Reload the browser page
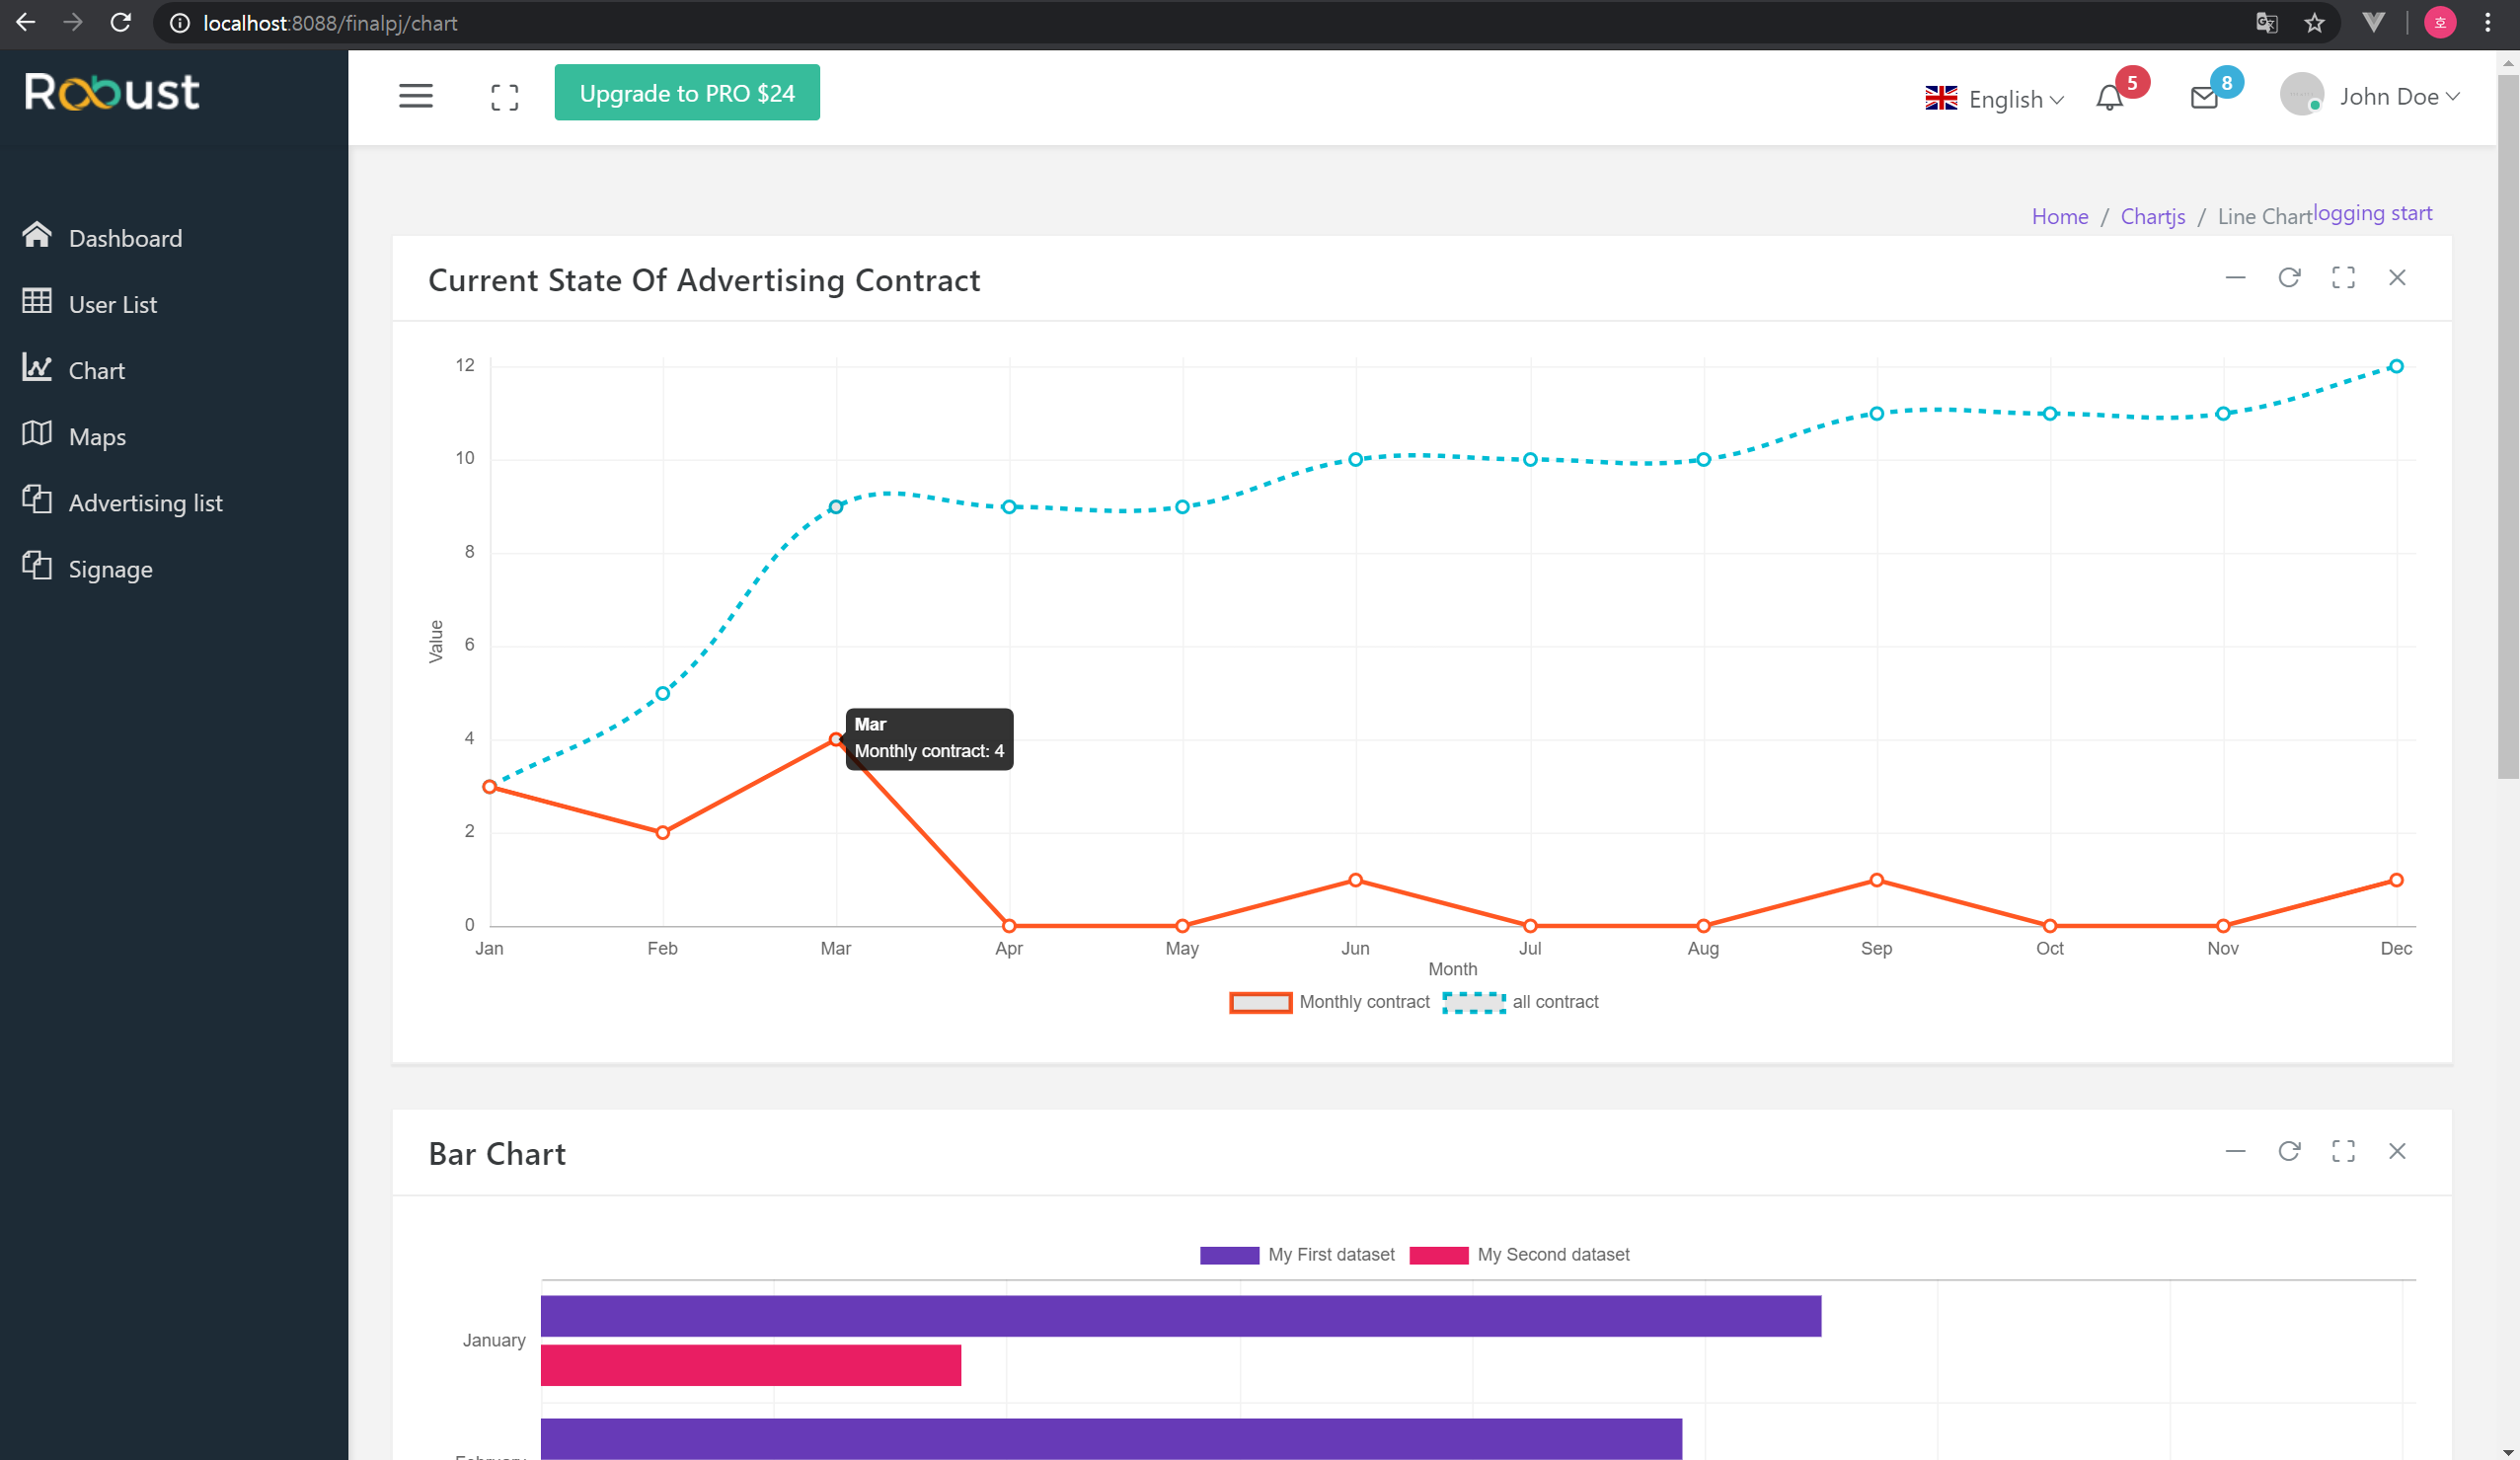 tap(120, 22)
